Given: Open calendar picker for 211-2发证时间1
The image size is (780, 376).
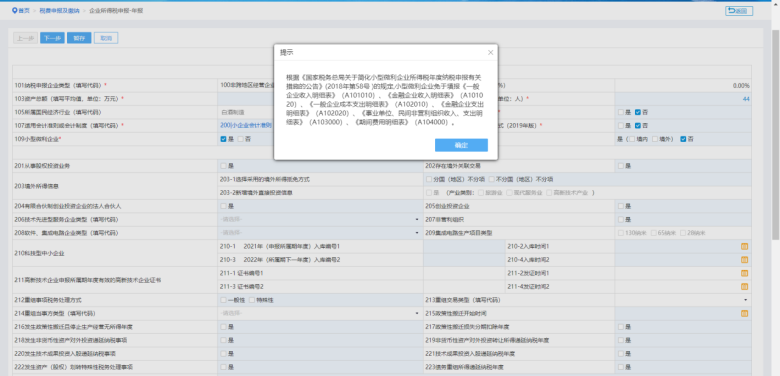Looking at the screenshot, I should [x=745, y=273].
